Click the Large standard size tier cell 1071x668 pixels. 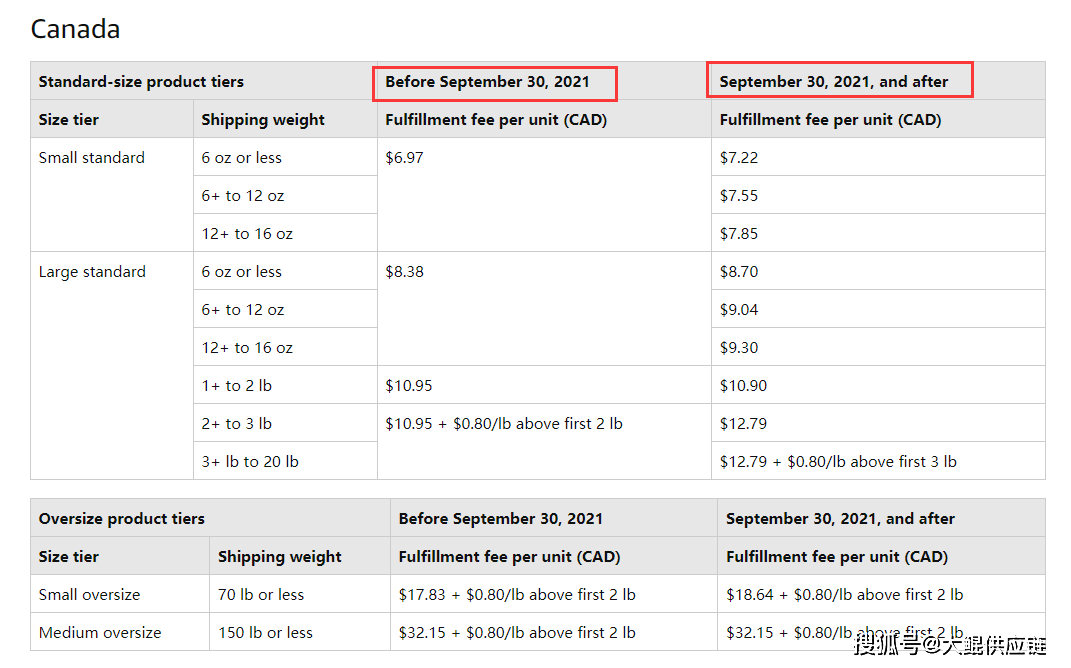coord(92,272)
